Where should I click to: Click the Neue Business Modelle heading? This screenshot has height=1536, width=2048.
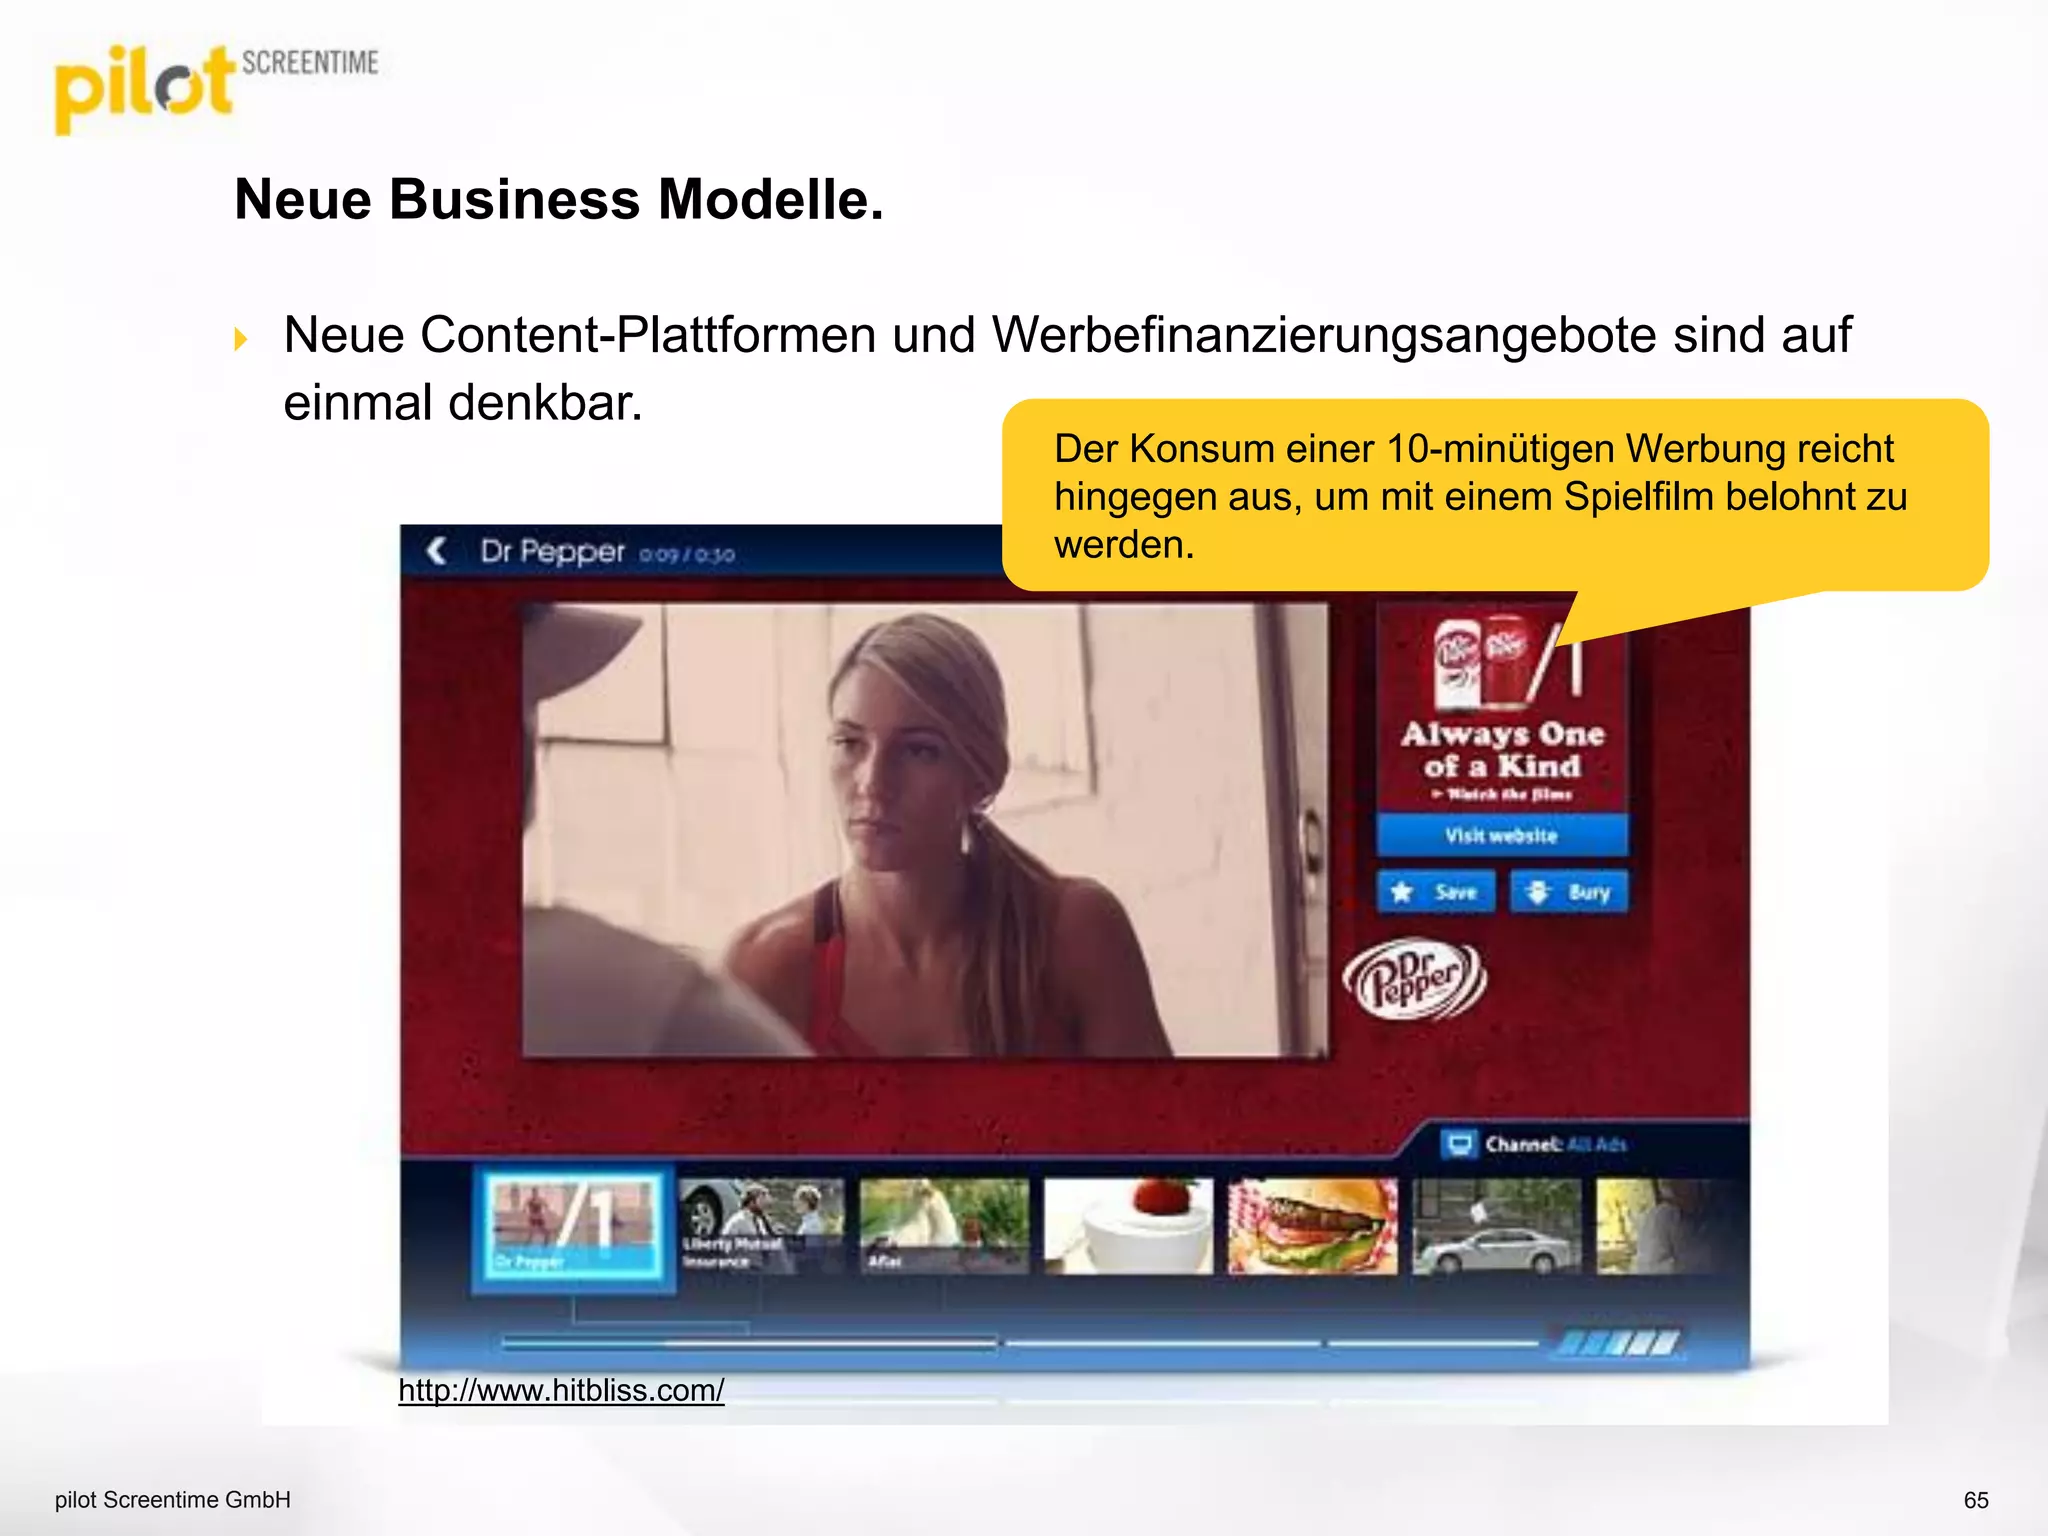point(559,199)
